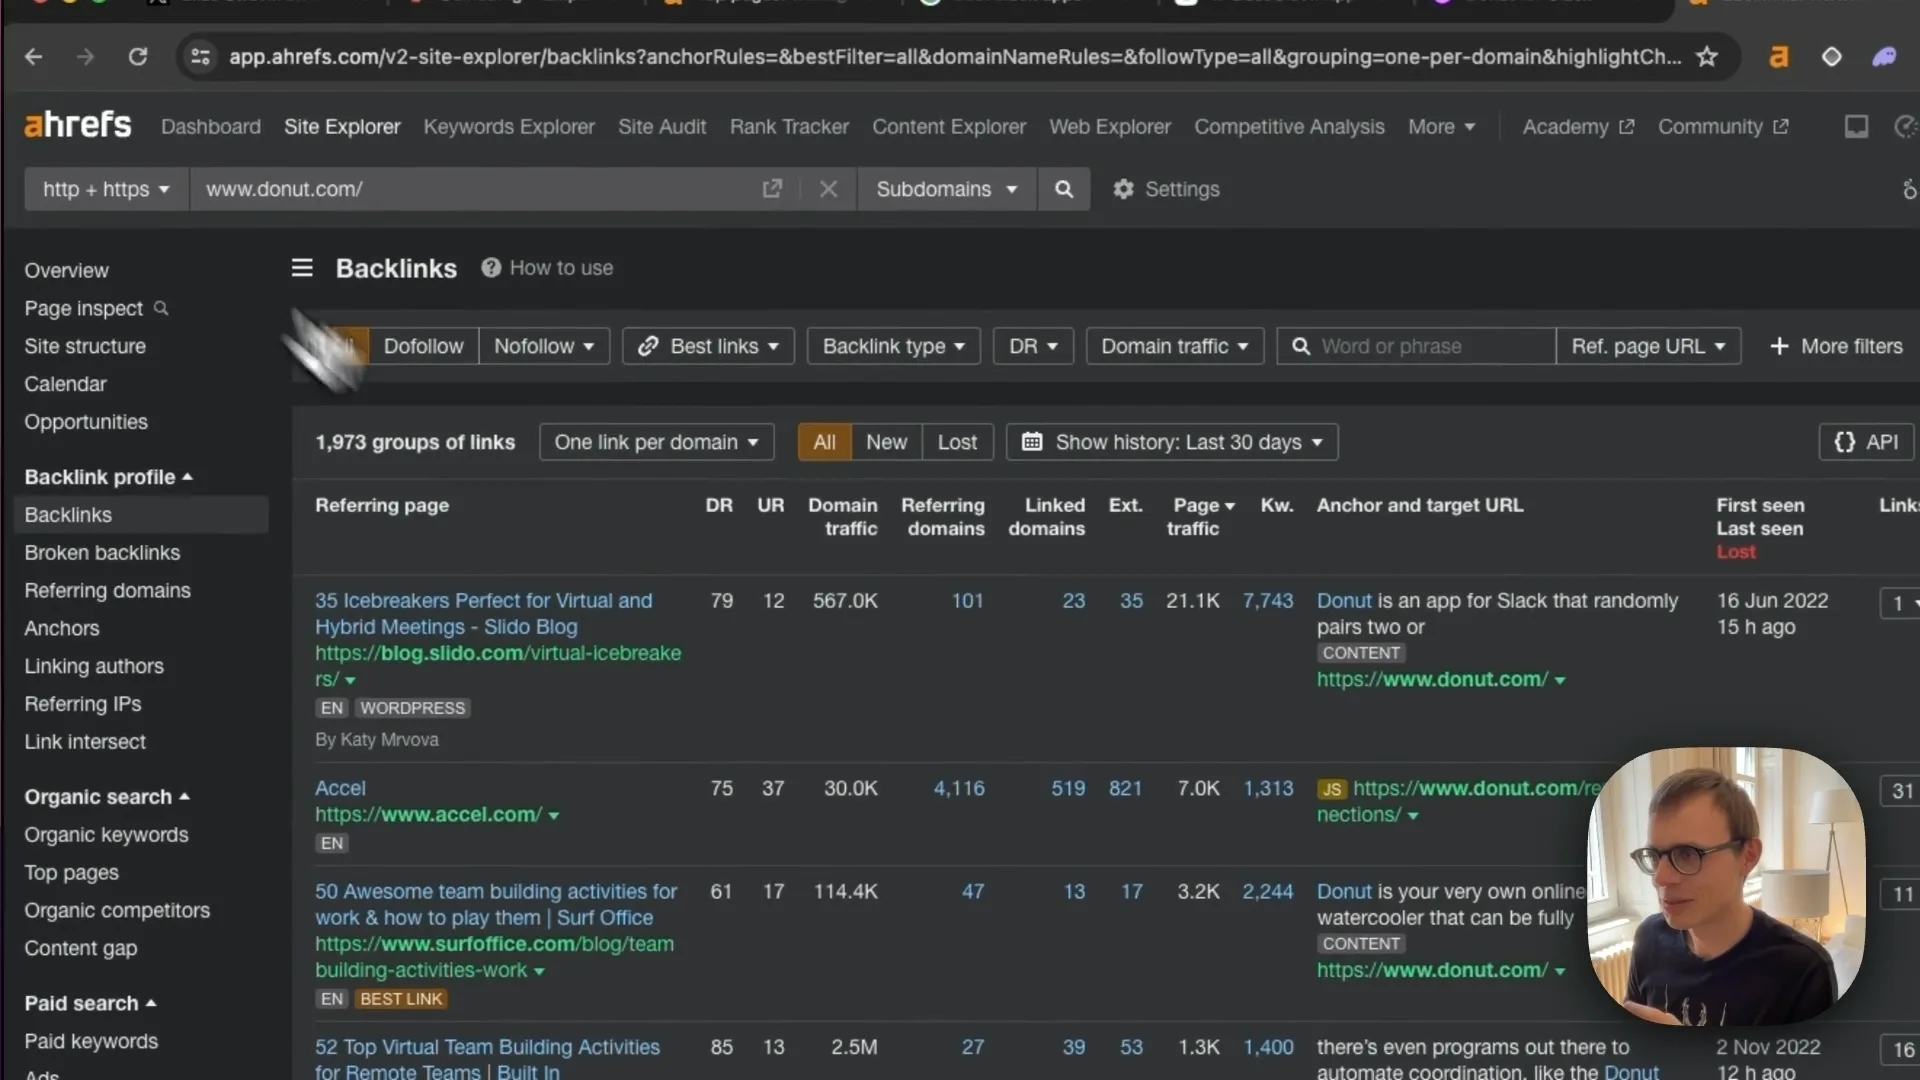Open Broken backlinks in the sidebar

tap(102, 553)
